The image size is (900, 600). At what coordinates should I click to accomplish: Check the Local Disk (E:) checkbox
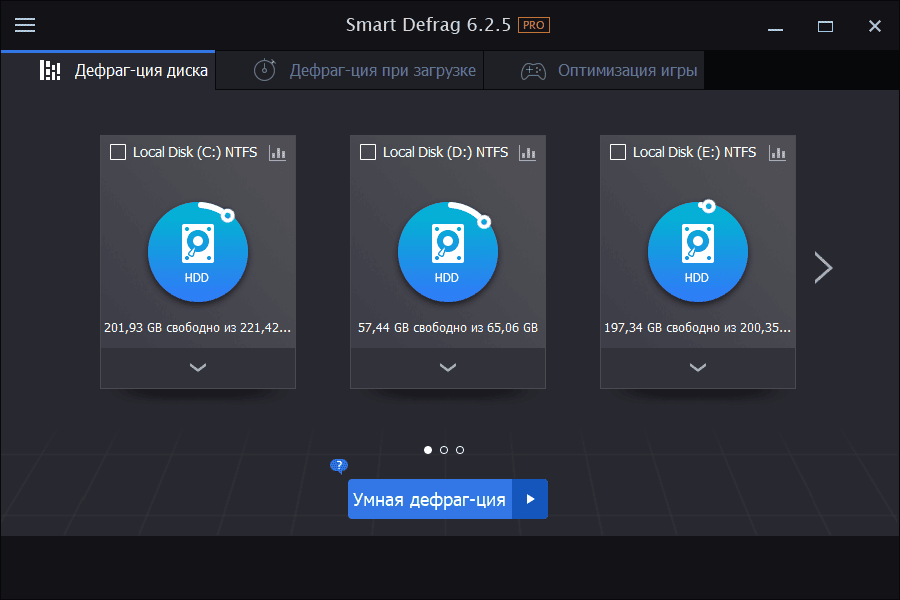(618, 152)
